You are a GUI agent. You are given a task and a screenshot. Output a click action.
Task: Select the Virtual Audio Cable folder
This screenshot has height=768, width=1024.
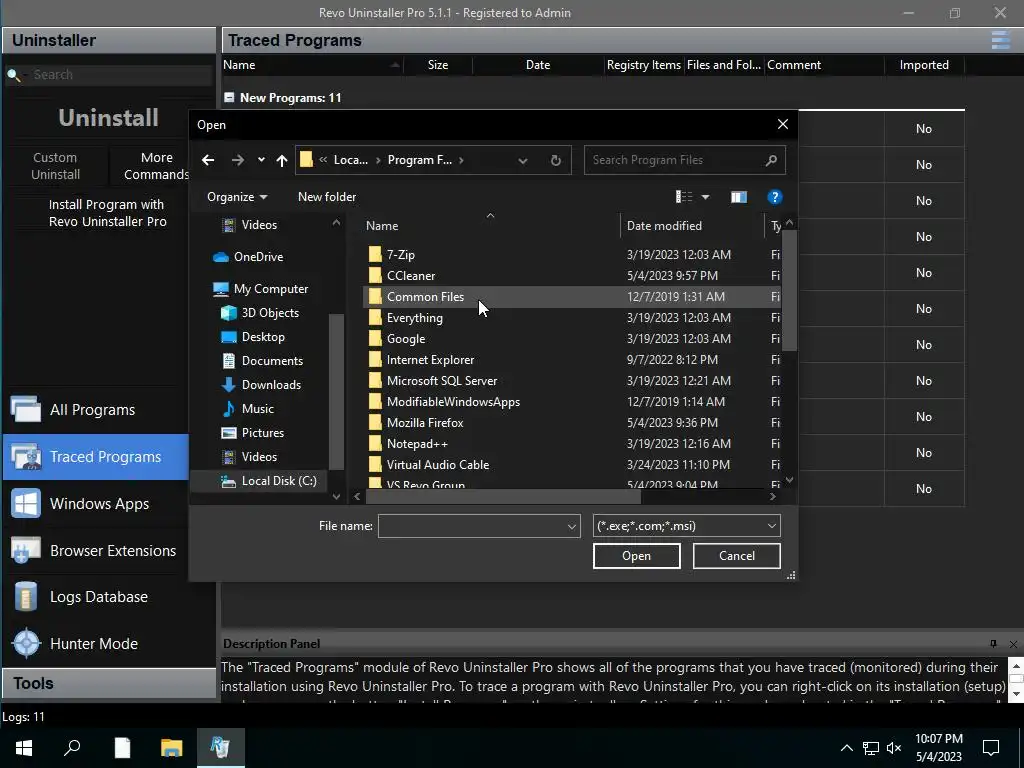pos(438,465)
